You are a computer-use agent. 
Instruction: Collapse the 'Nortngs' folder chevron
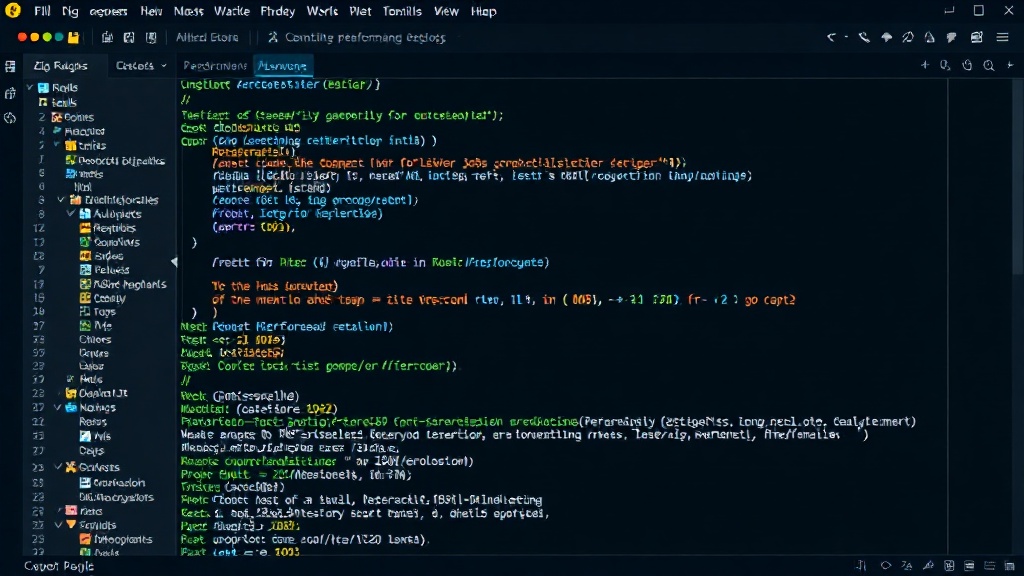[57, 408]
